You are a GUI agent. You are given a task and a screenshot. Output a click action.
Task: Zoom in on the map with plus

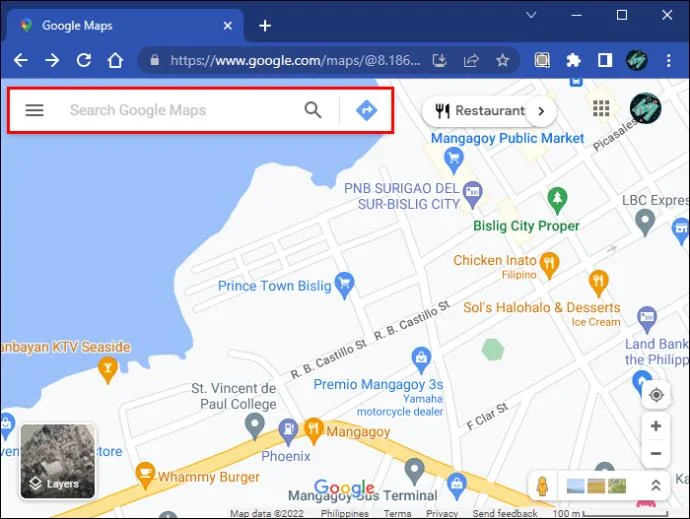point(656,426)
